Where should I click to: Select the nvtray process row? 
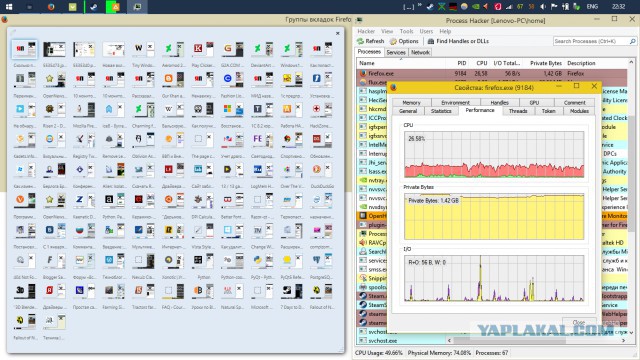coord(372,180)
